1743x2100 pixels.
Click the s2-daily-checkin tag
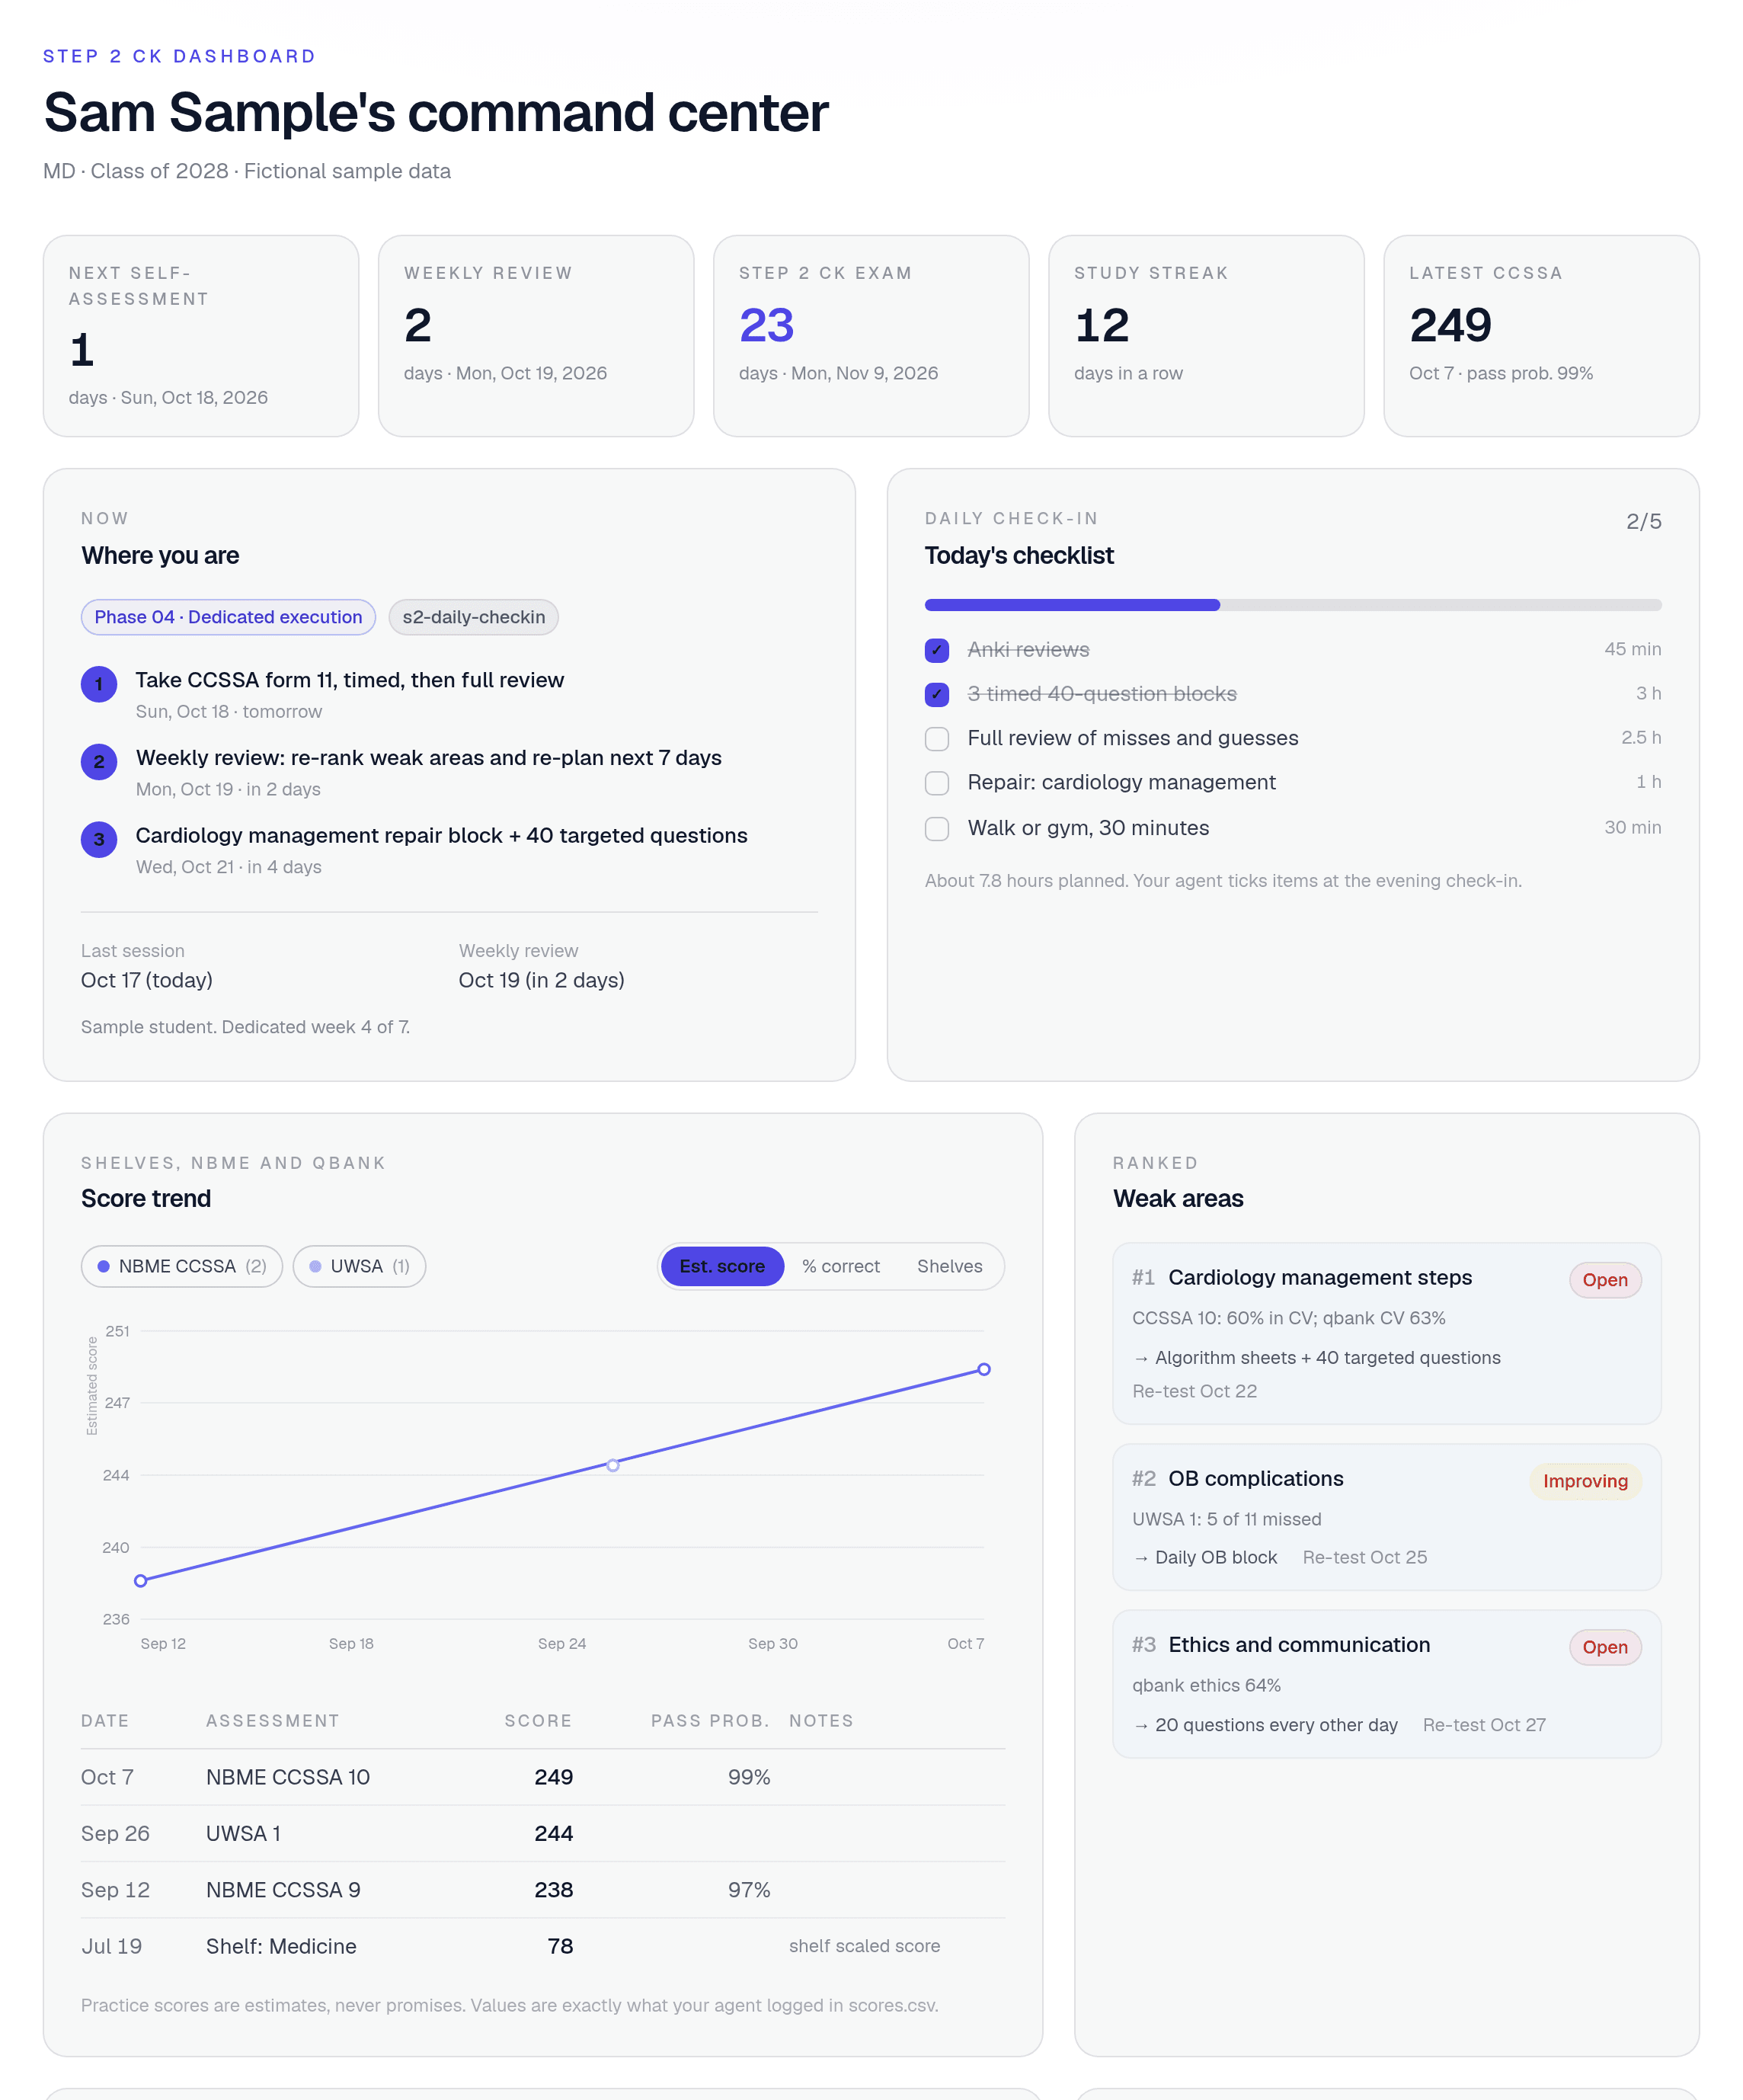(x=473, y=617)
